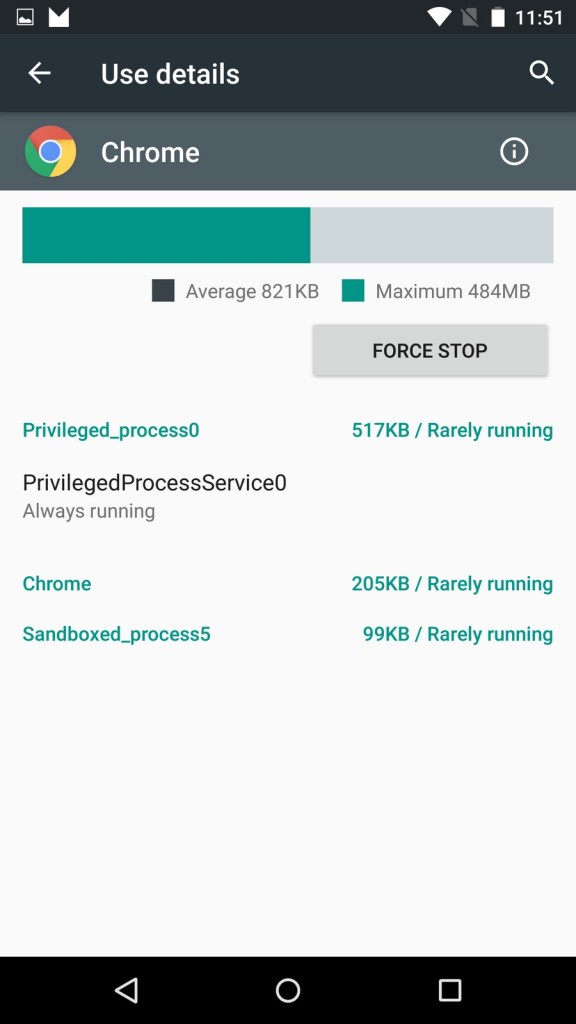Tap the Wi-Fi status icon
This screenshot has width=576, height=1024.
click(x=439, y=18)
